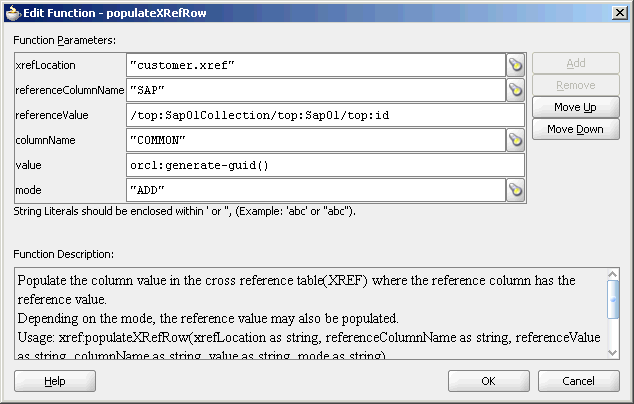Click the flashlight icon beside columnName field
The width and height of the screenshot is (634, 404).
point(516,140)
